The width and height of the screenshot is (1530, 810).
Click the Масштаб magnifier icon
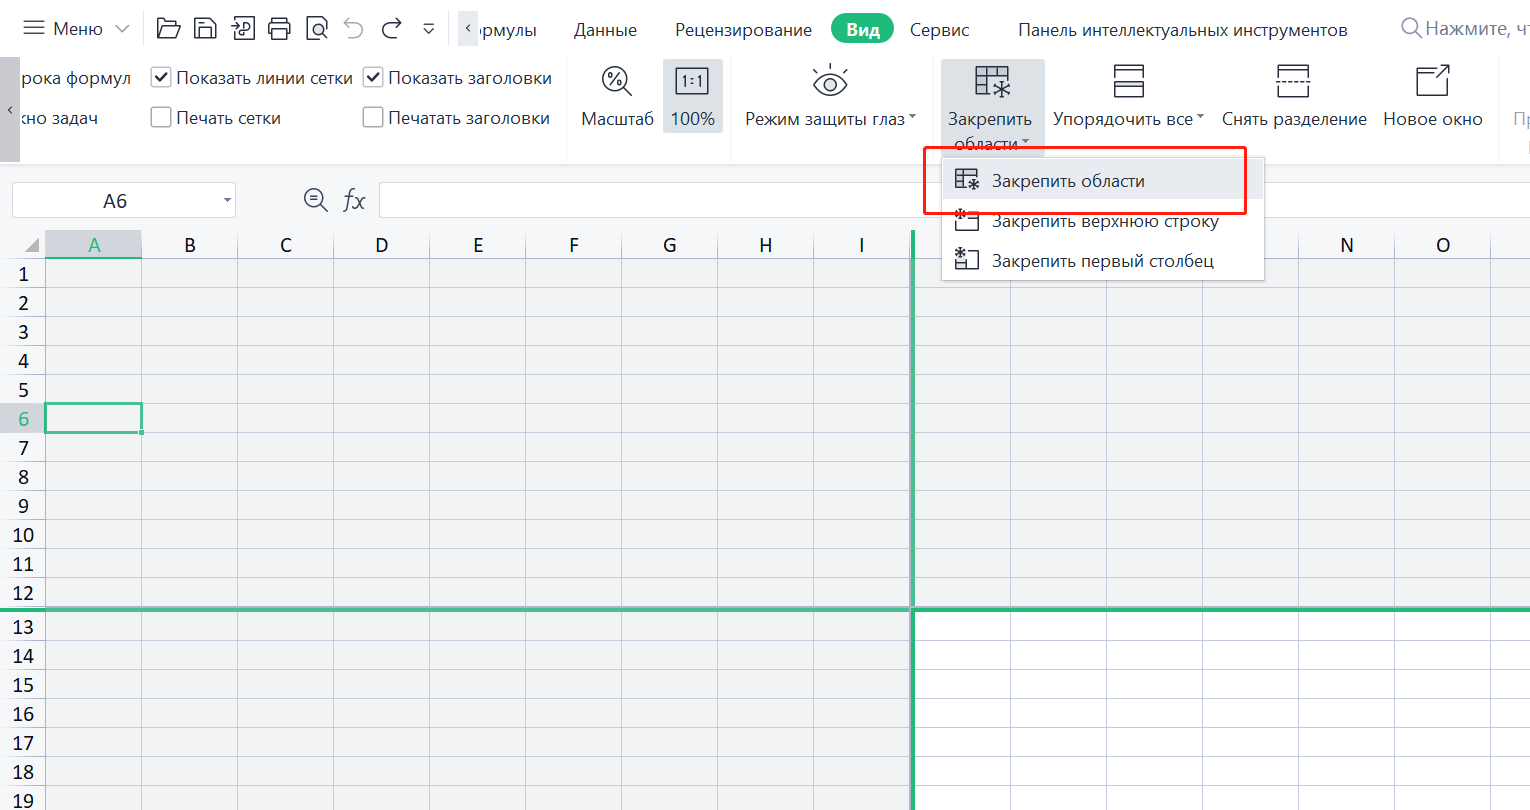616,82
